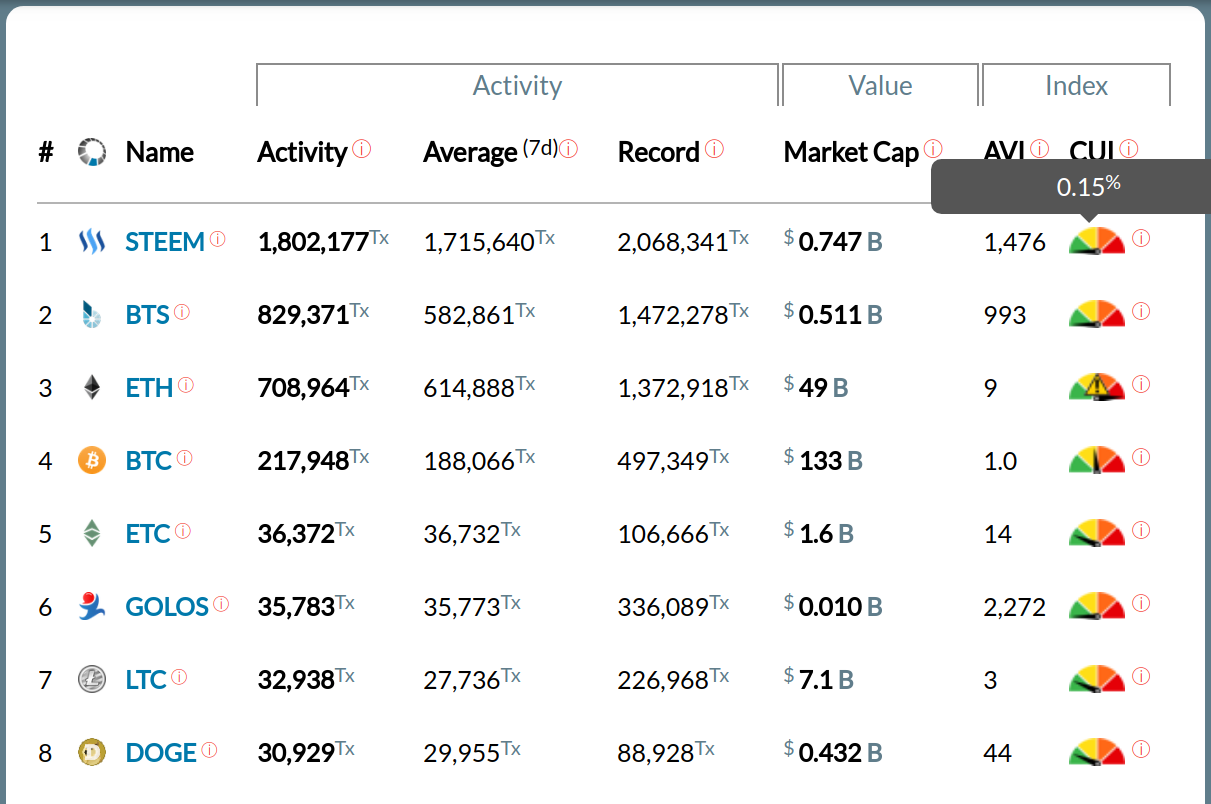Click GOLOS AVI value 2,272
Viewport: 1211px width, 804px height.
[1015, 607]
